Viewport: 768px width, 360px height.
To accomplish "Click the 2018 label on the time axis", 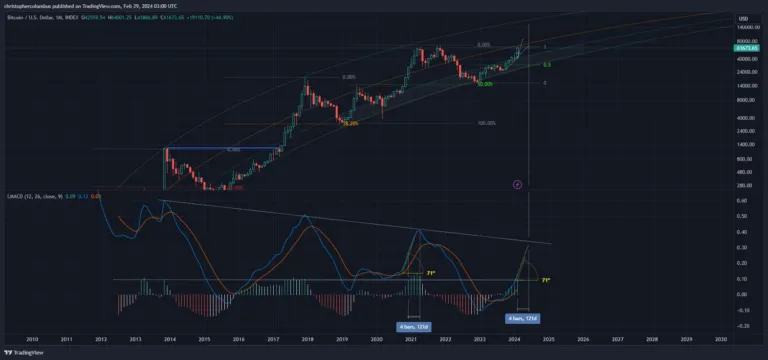I will (308, 339).
